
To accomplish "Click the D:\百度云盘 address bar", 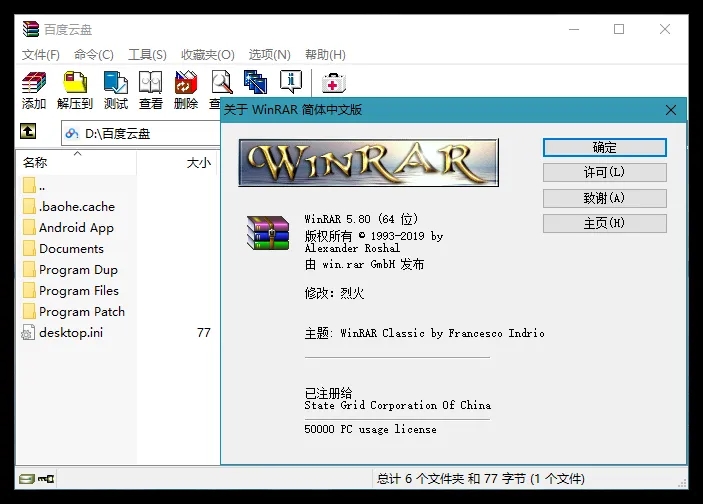I will point(141,133).
